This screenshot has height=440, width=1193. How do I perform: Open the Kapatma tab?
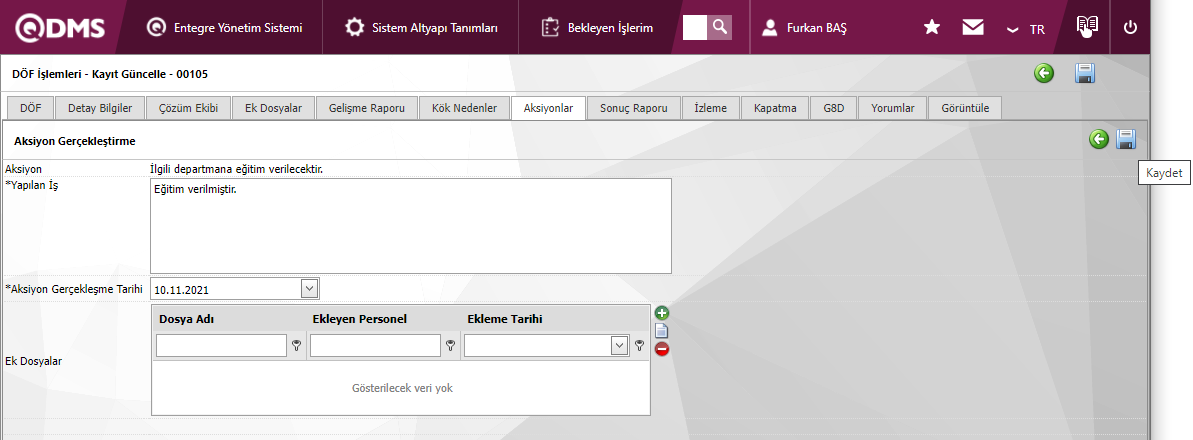775,108
